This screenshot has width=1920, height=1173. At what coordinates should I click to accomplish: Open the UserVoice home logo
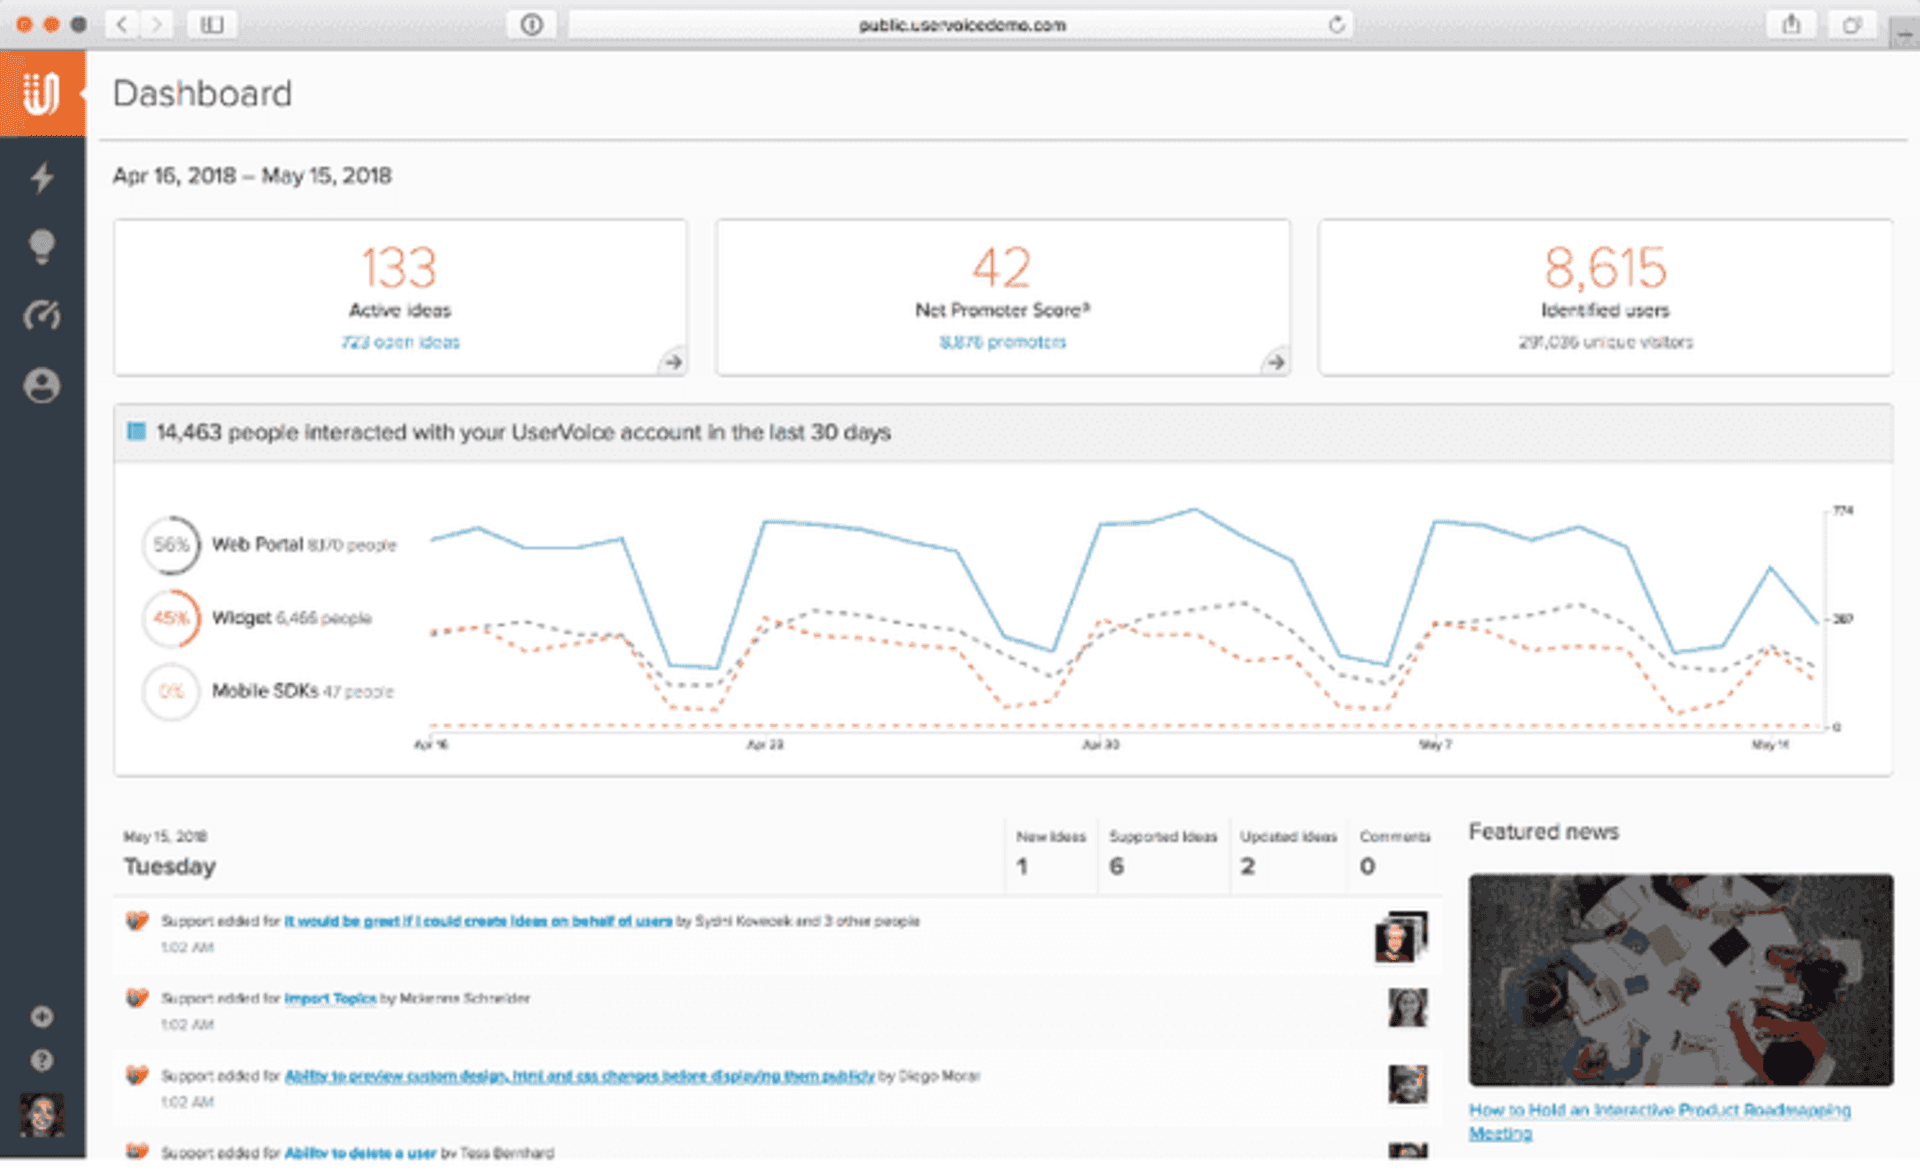[x=43, y=92]
